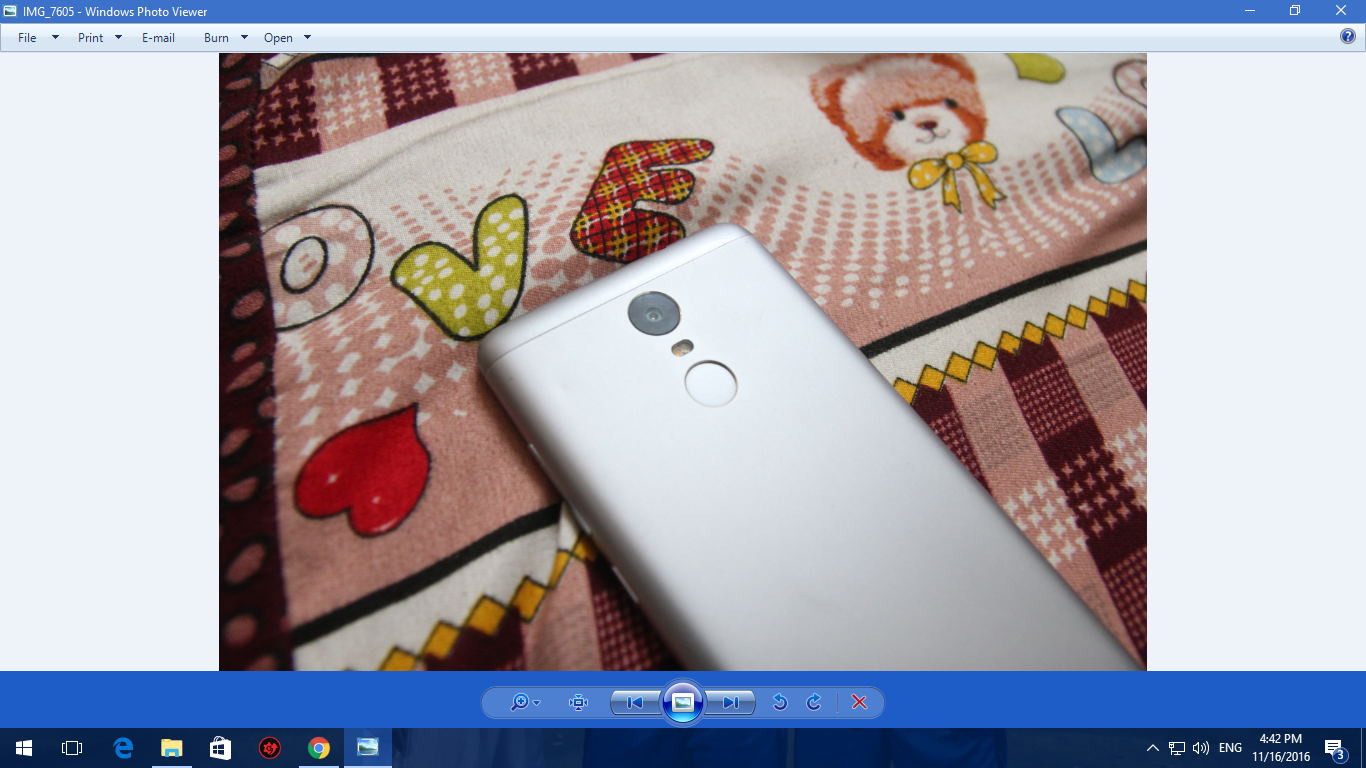Show hidden system tray icons
The image size is (1366, 768).
click(x=1153, y=748)
